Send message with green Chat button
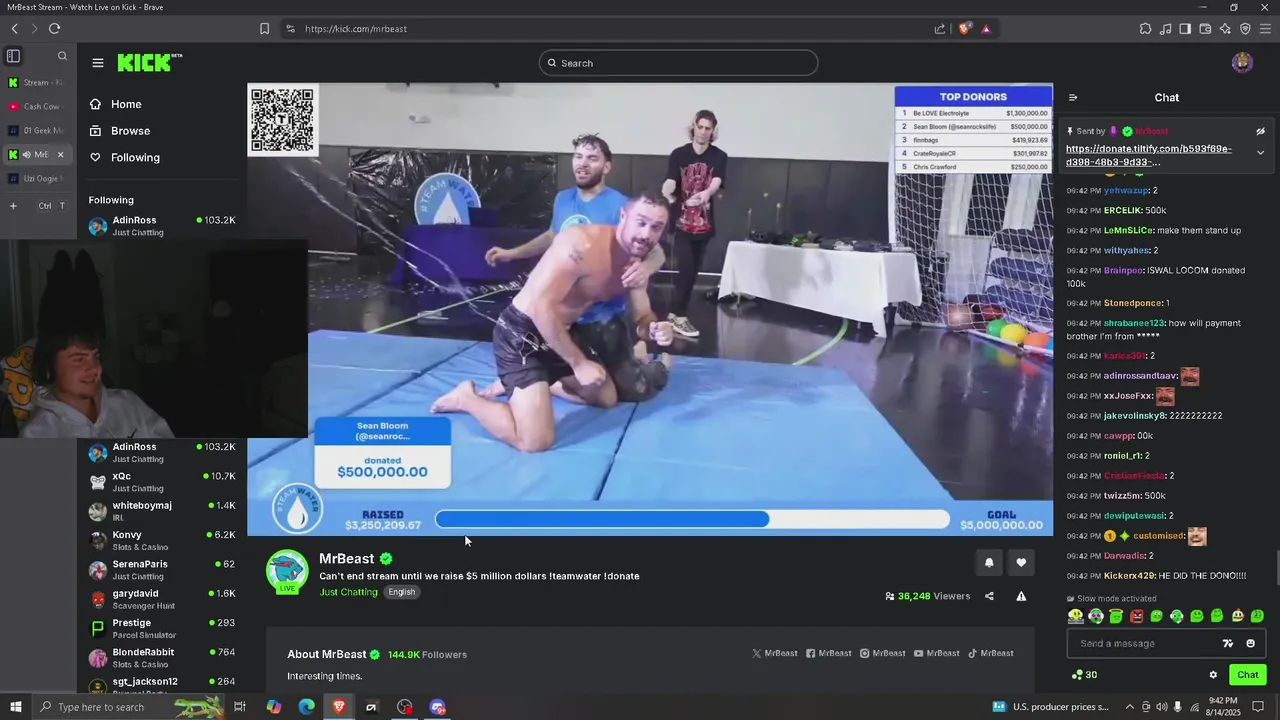The width and height of the screenshot is (1280, 720). (1248, 675)
